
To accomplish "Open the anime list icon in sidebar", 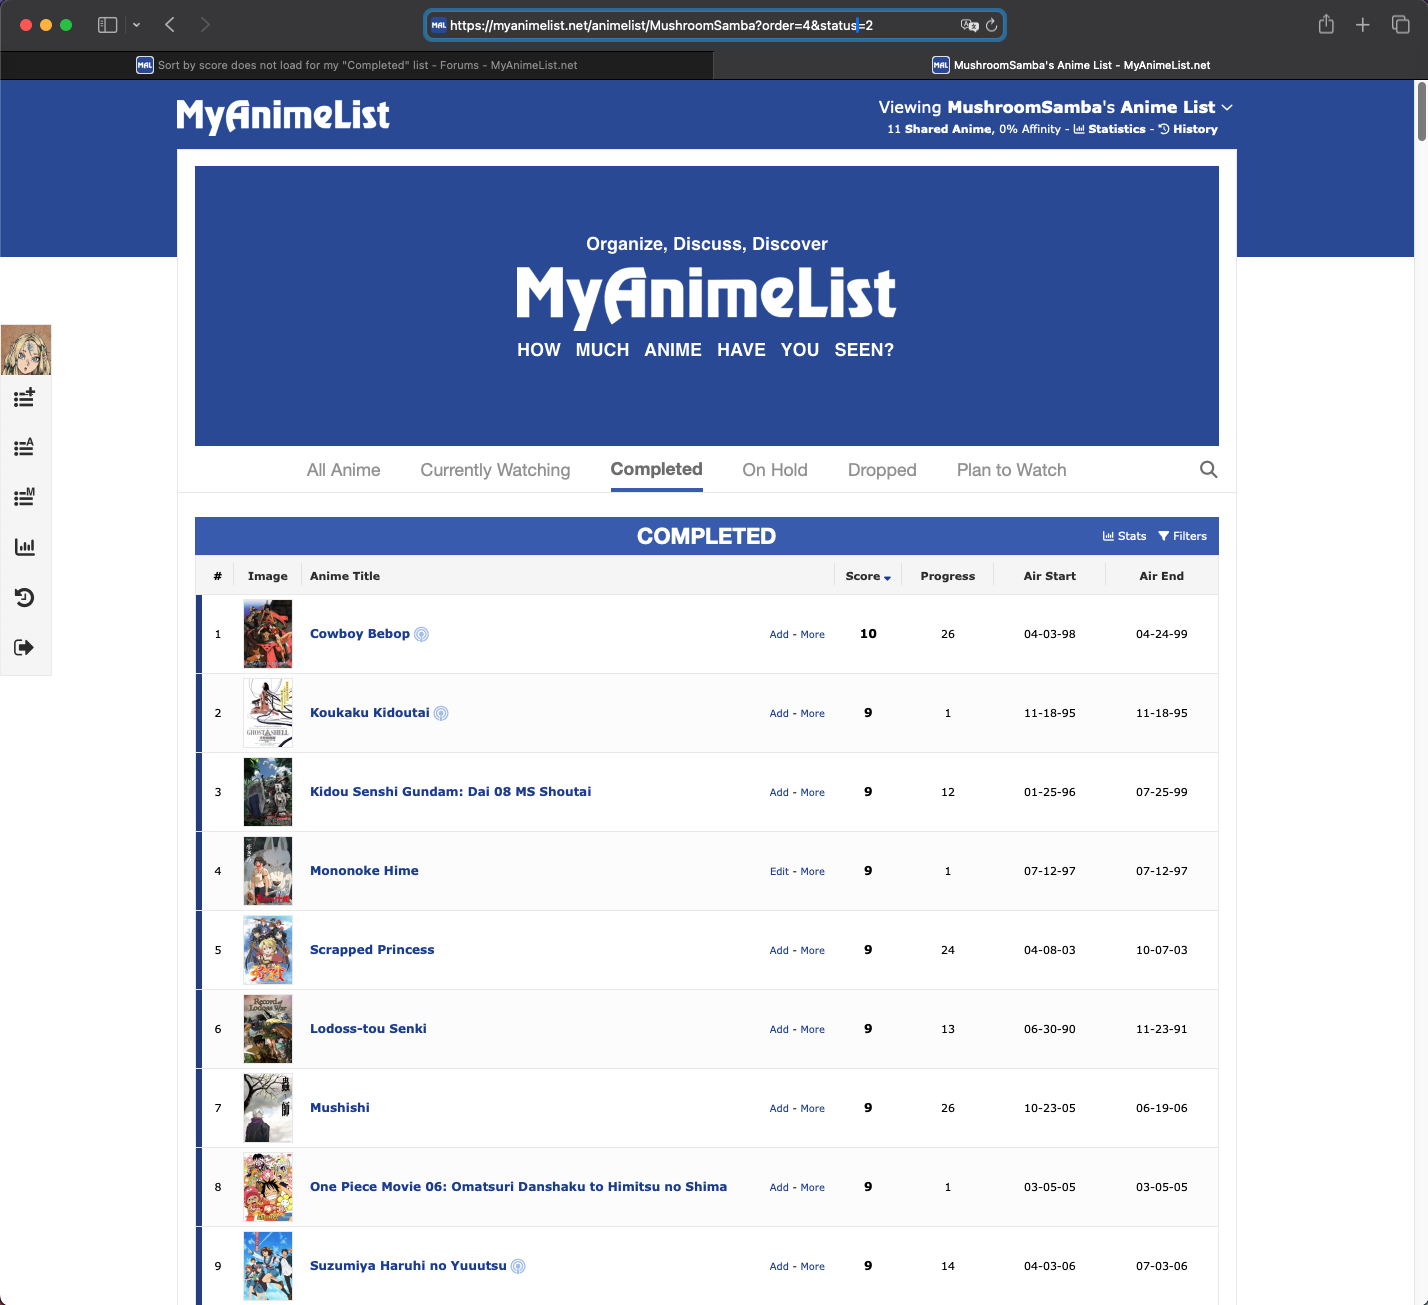I will tap(25, 447).
